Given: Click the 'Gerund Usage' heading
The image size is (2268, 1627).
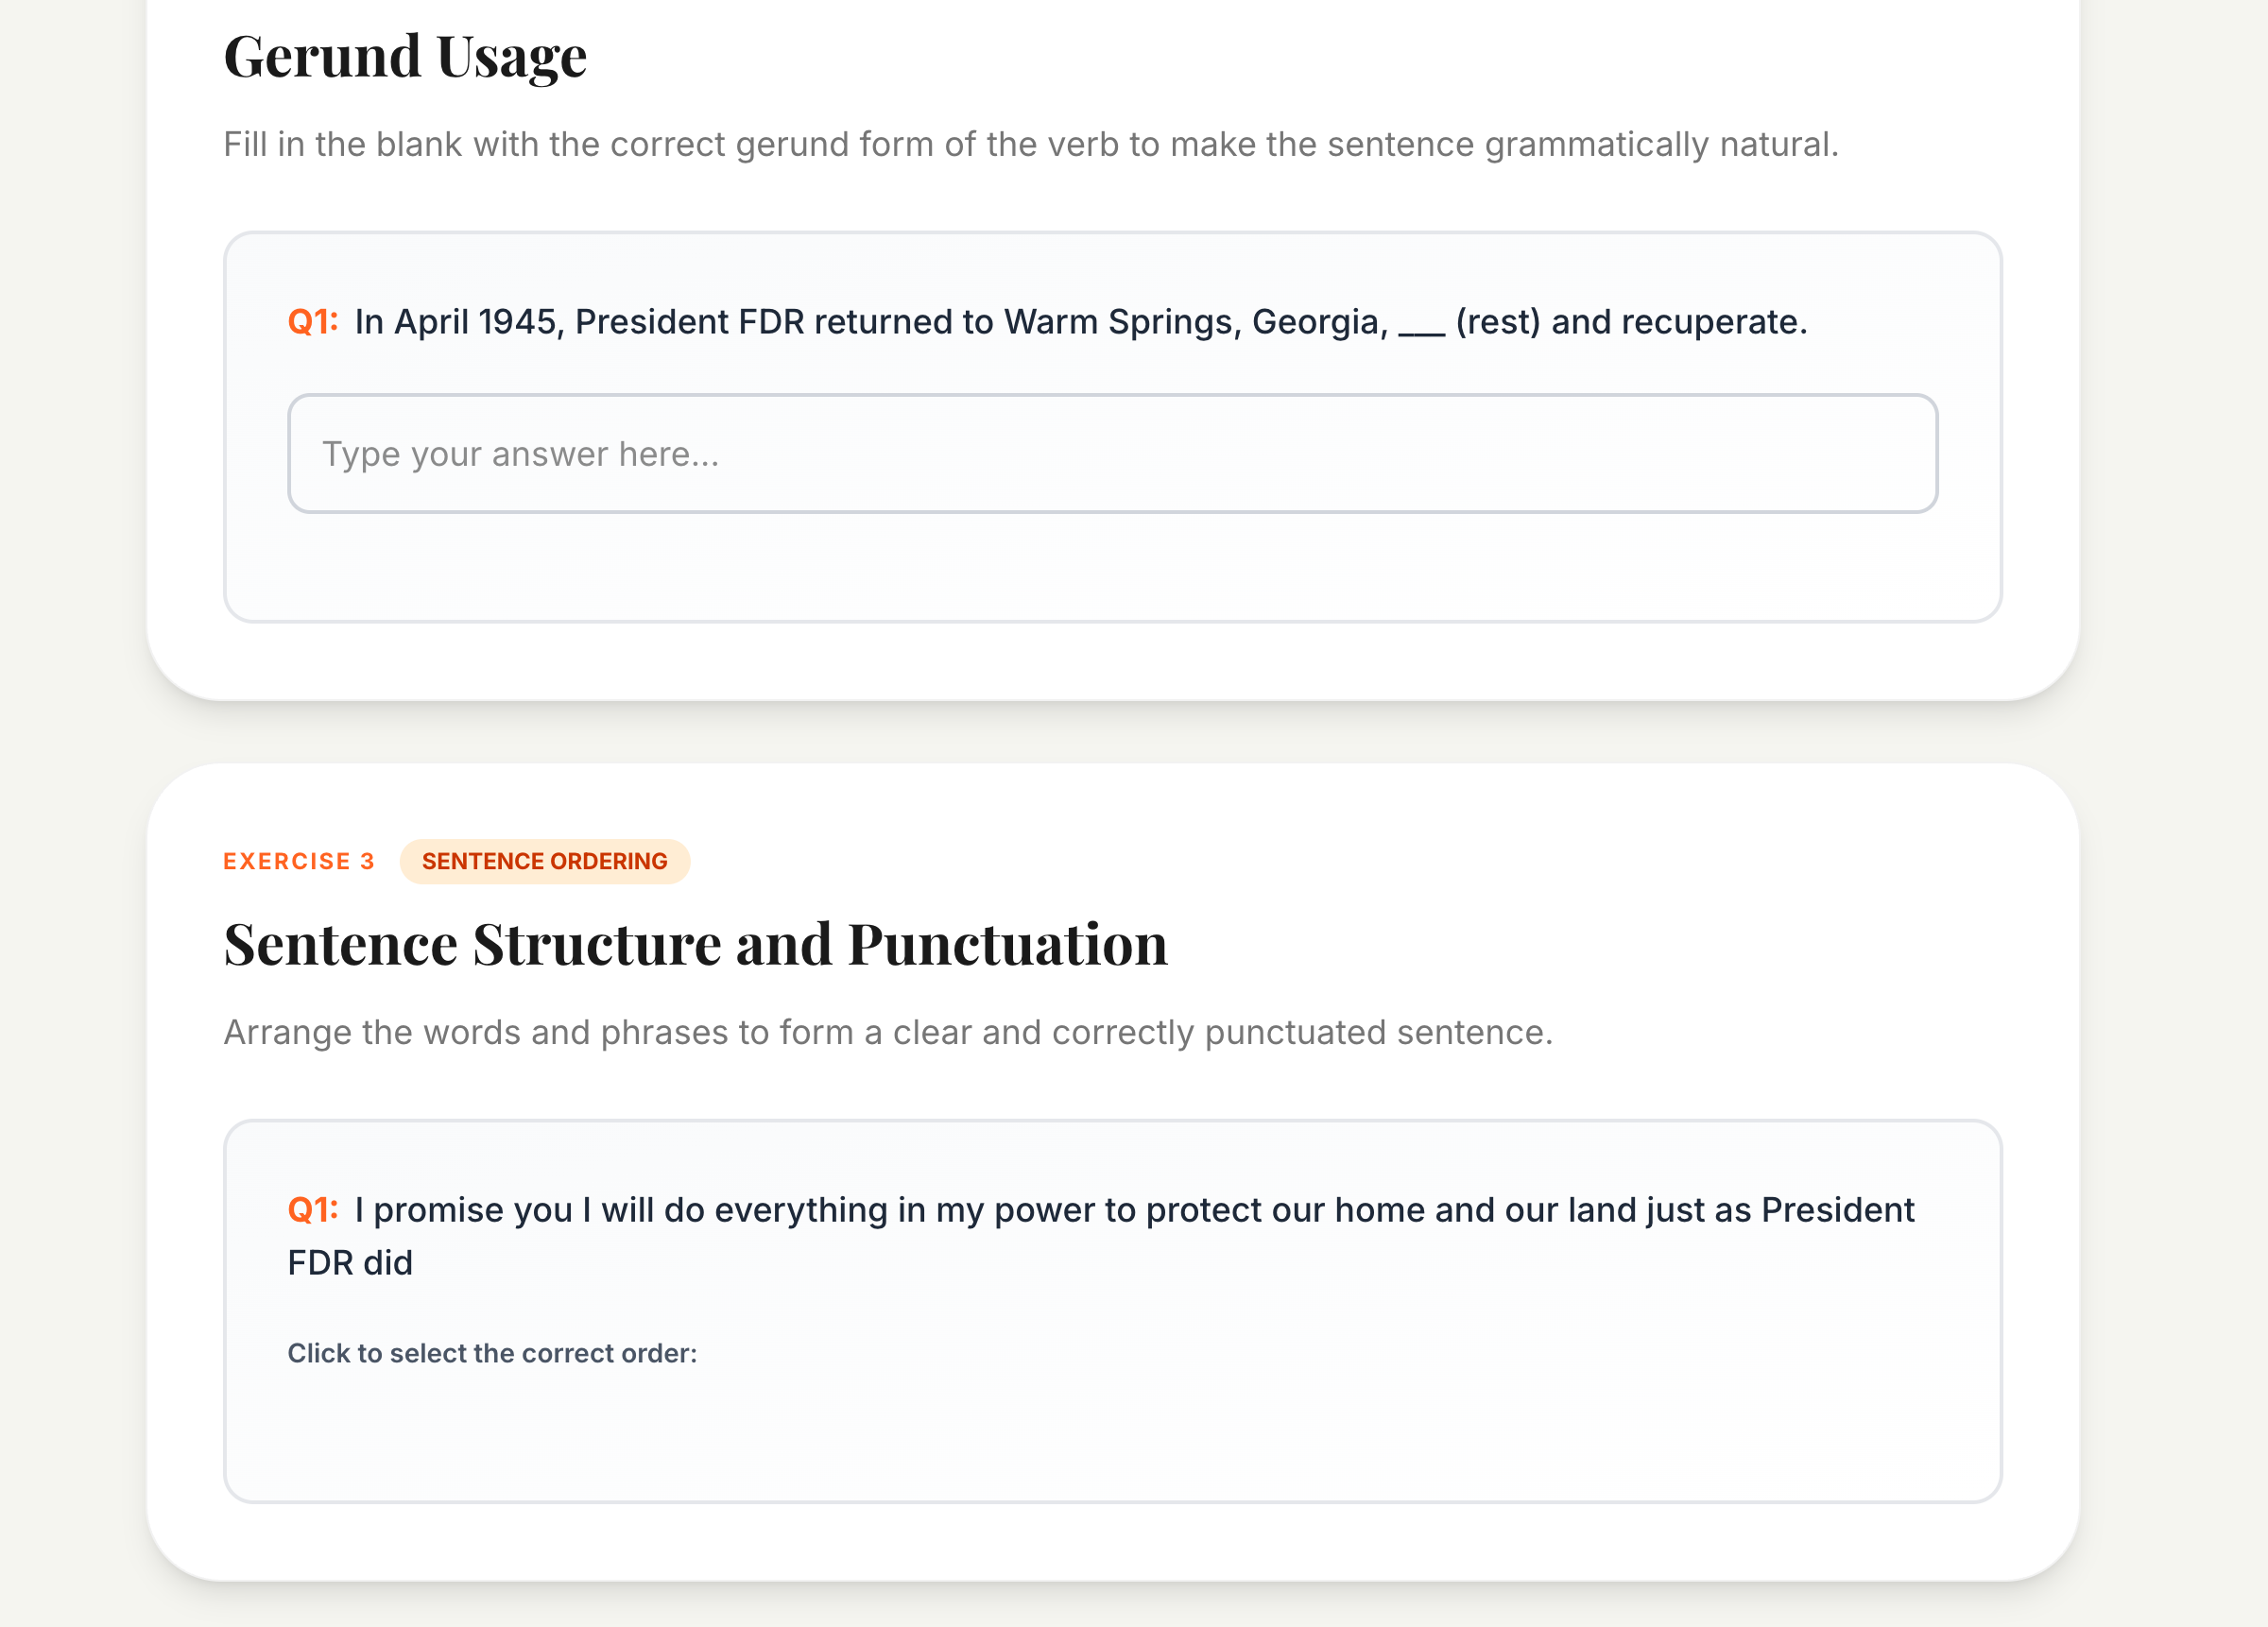Looking at the screenshot, I should [405, 56].
